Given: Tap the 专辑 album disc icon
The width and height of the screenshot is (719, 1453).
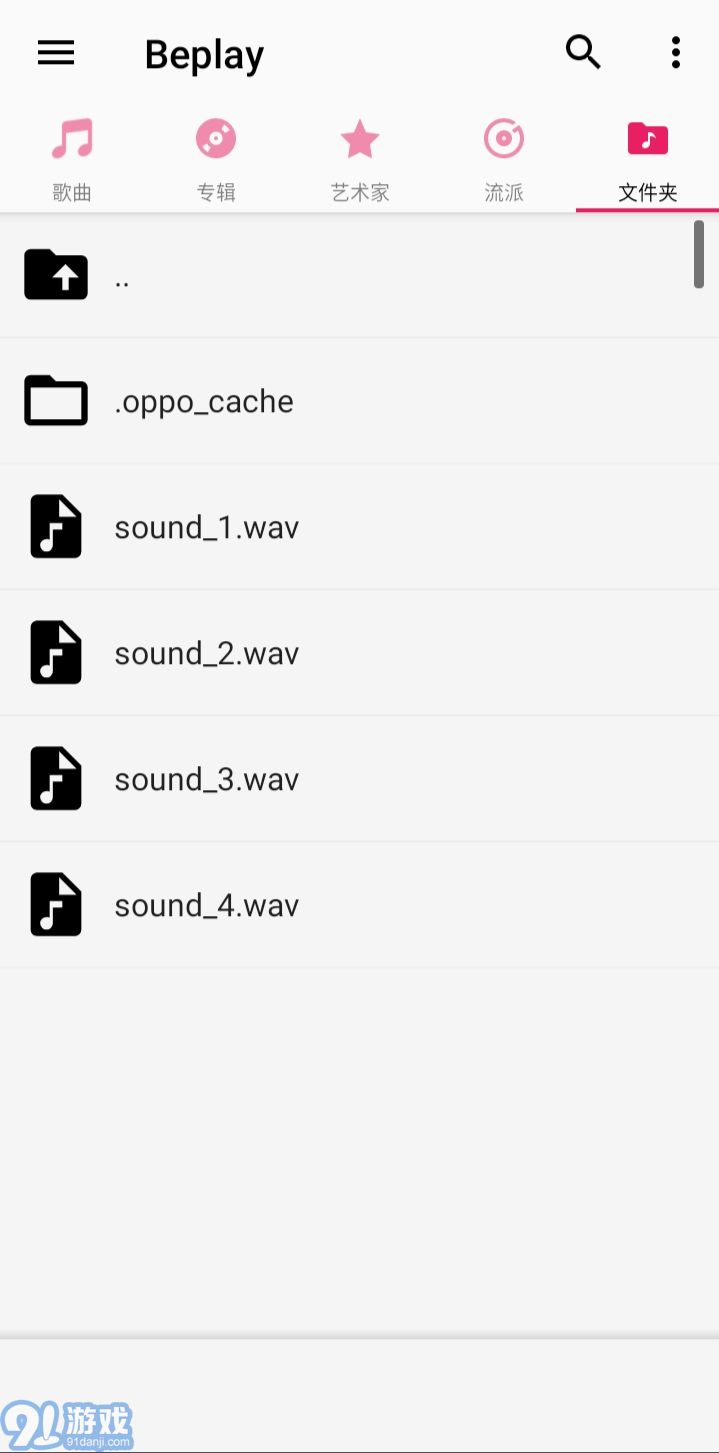Looking at the screenshot, I should tap(215, 139).
